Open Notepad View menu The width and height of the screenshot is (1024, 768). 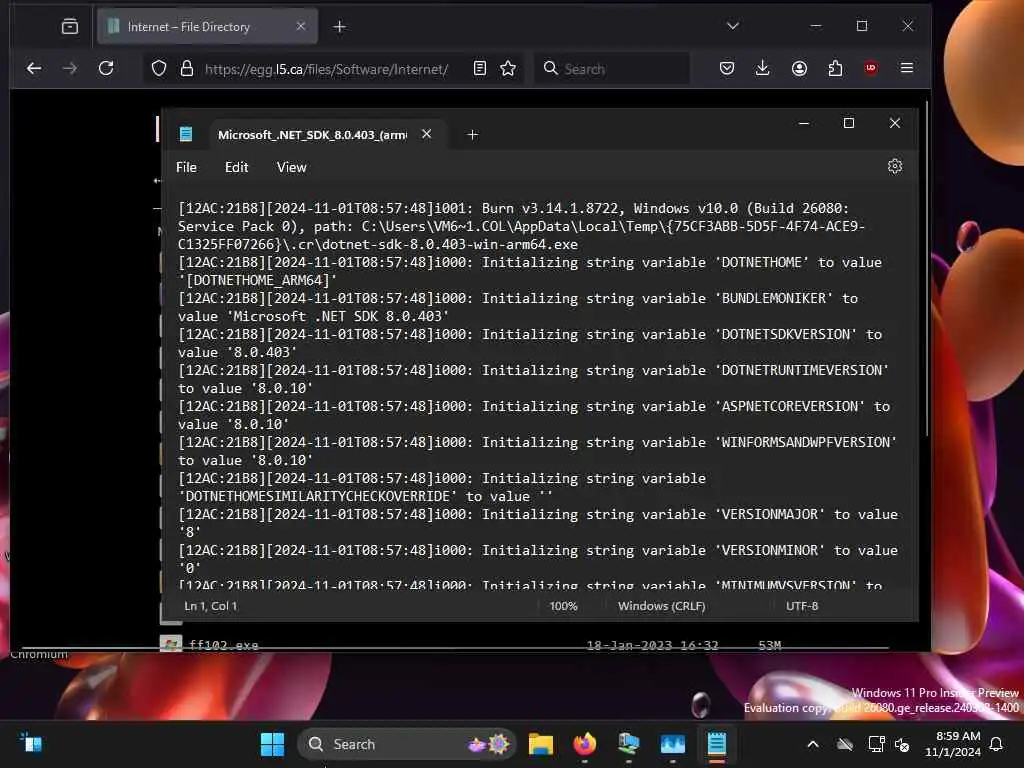click(291, 167)
